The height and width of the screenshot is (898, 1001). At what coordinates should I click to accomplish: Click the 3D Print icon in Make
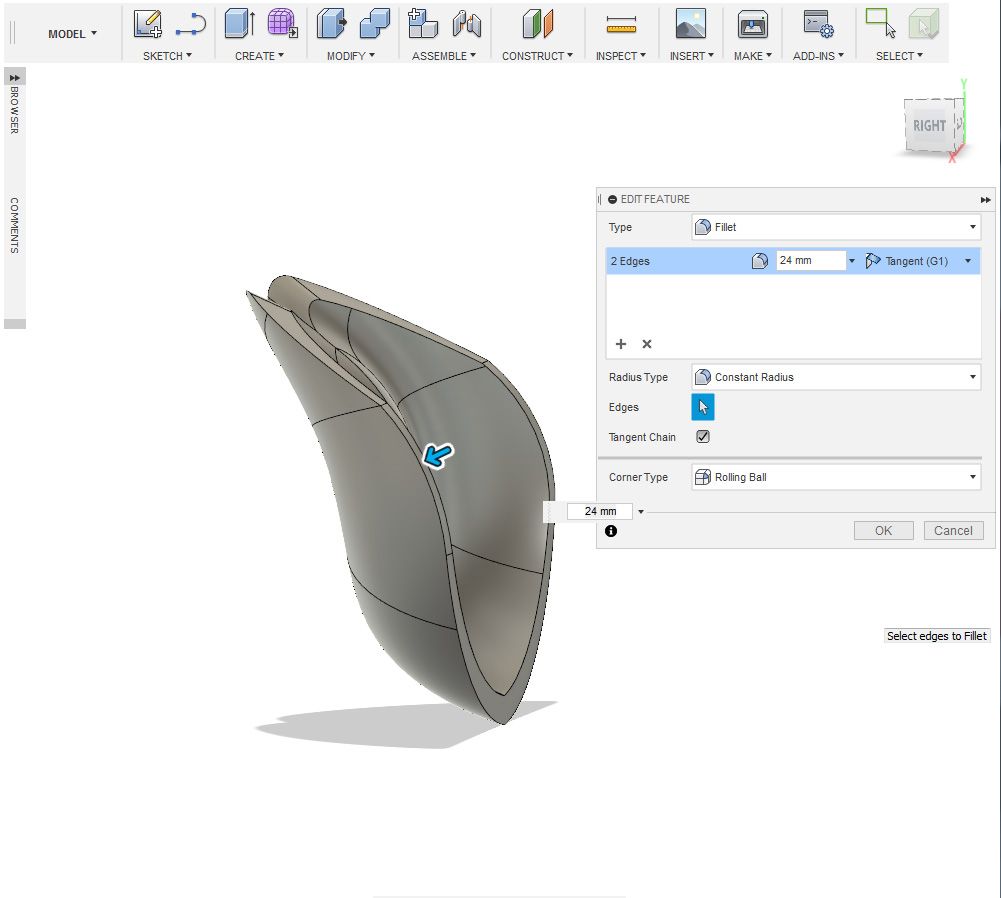752,24
